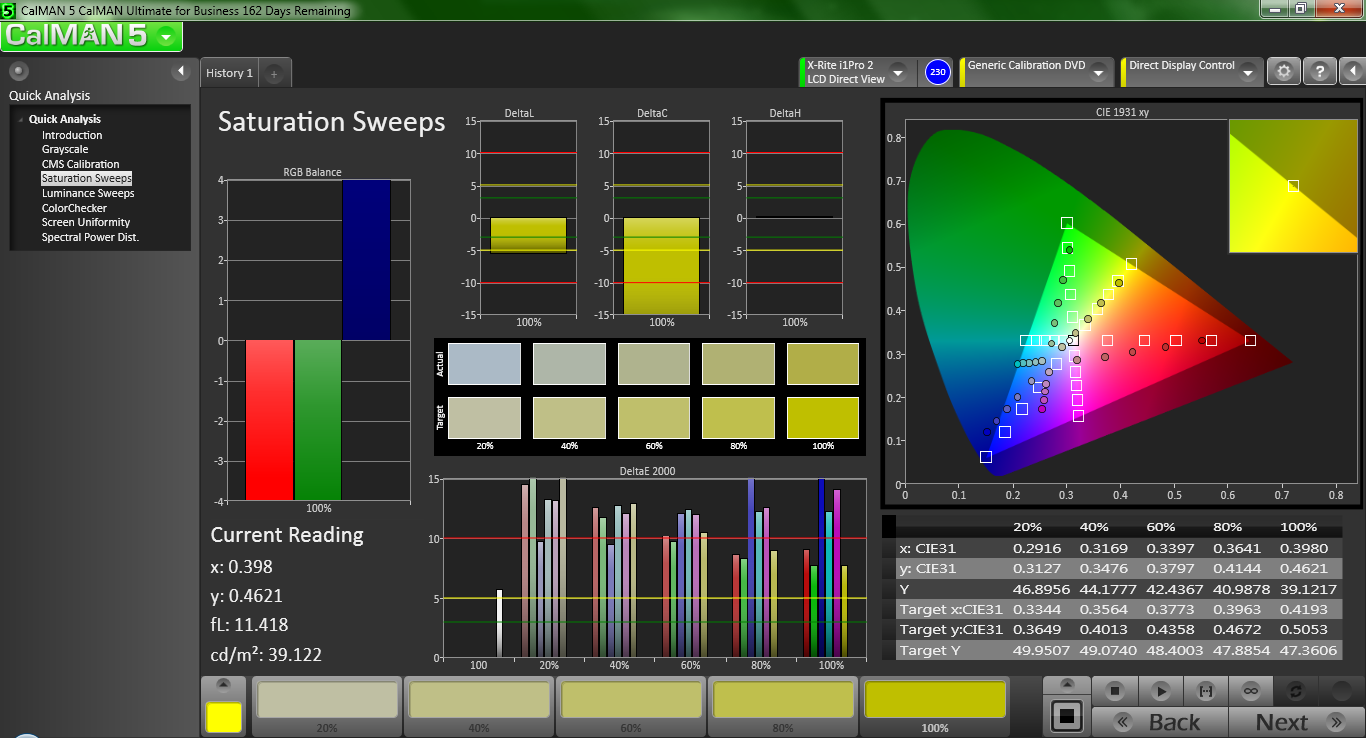Click the blue 230 meter indicator
1366x738 pixels.
937,72
